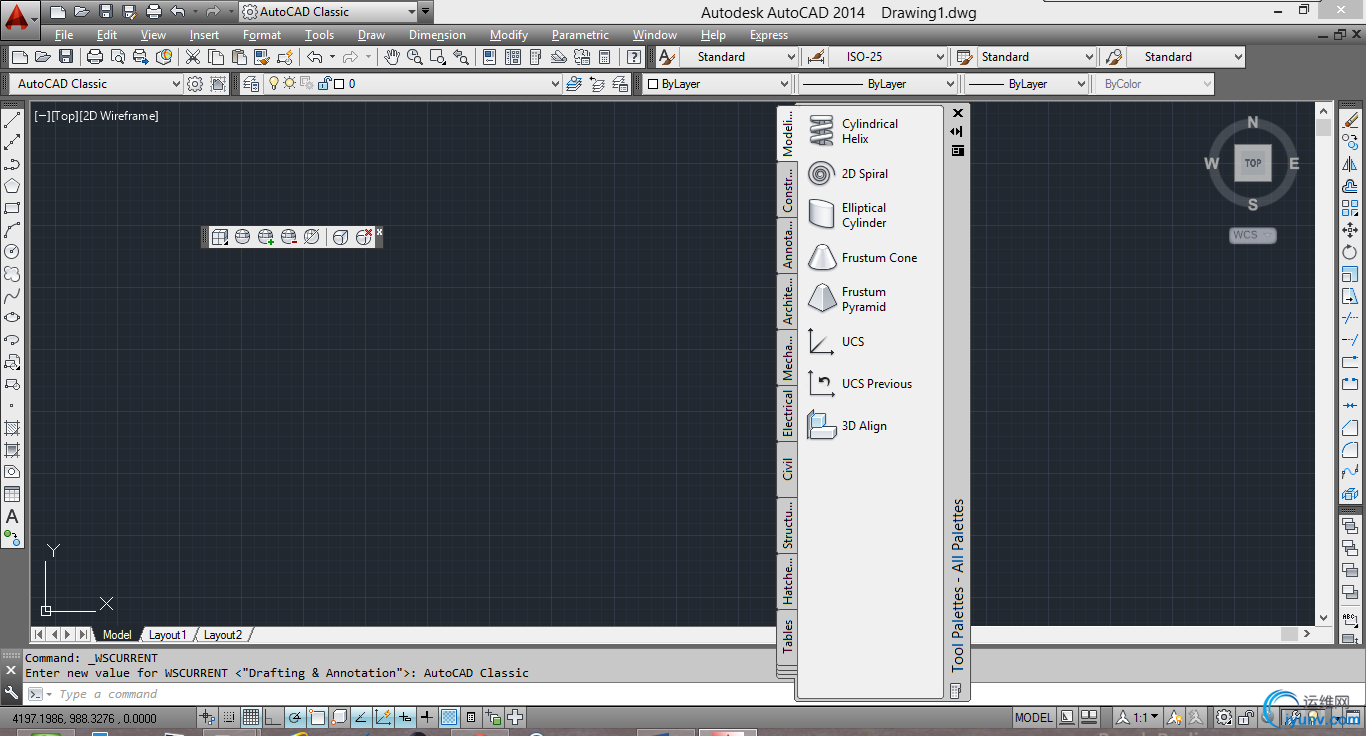
Task: Click the Rotate tool in the Modify toolbar
Action: click(1350, 252)
